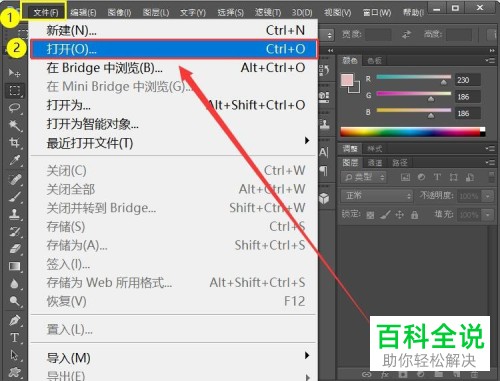
Task: Select the Lasso tool
Action: click(x=14, y=108)
